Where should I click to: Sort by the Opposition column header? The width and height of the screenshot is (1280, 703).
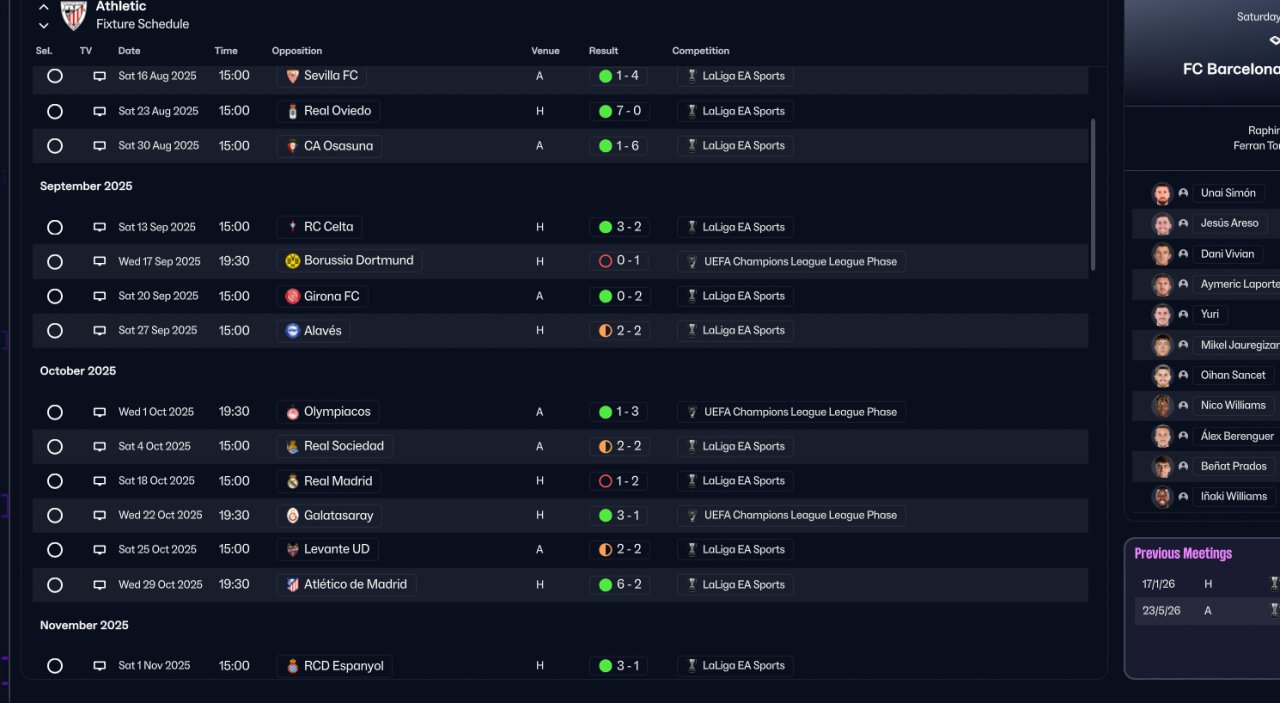point(297,51)
